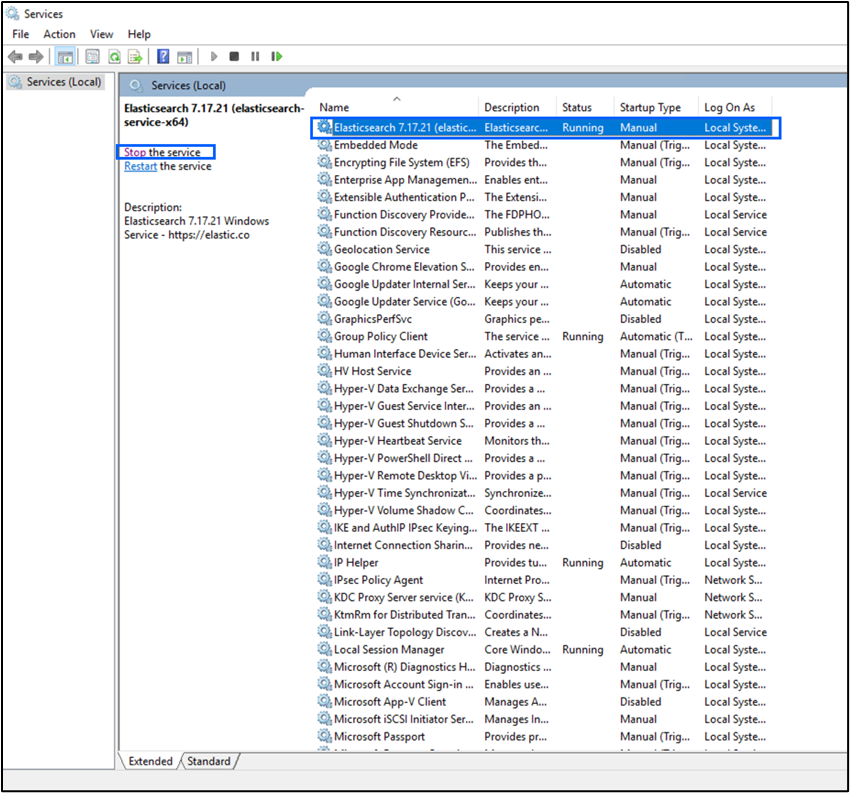
Task: Click the Refresh icon in the toolbar
Action: click(x=115, y=56)
